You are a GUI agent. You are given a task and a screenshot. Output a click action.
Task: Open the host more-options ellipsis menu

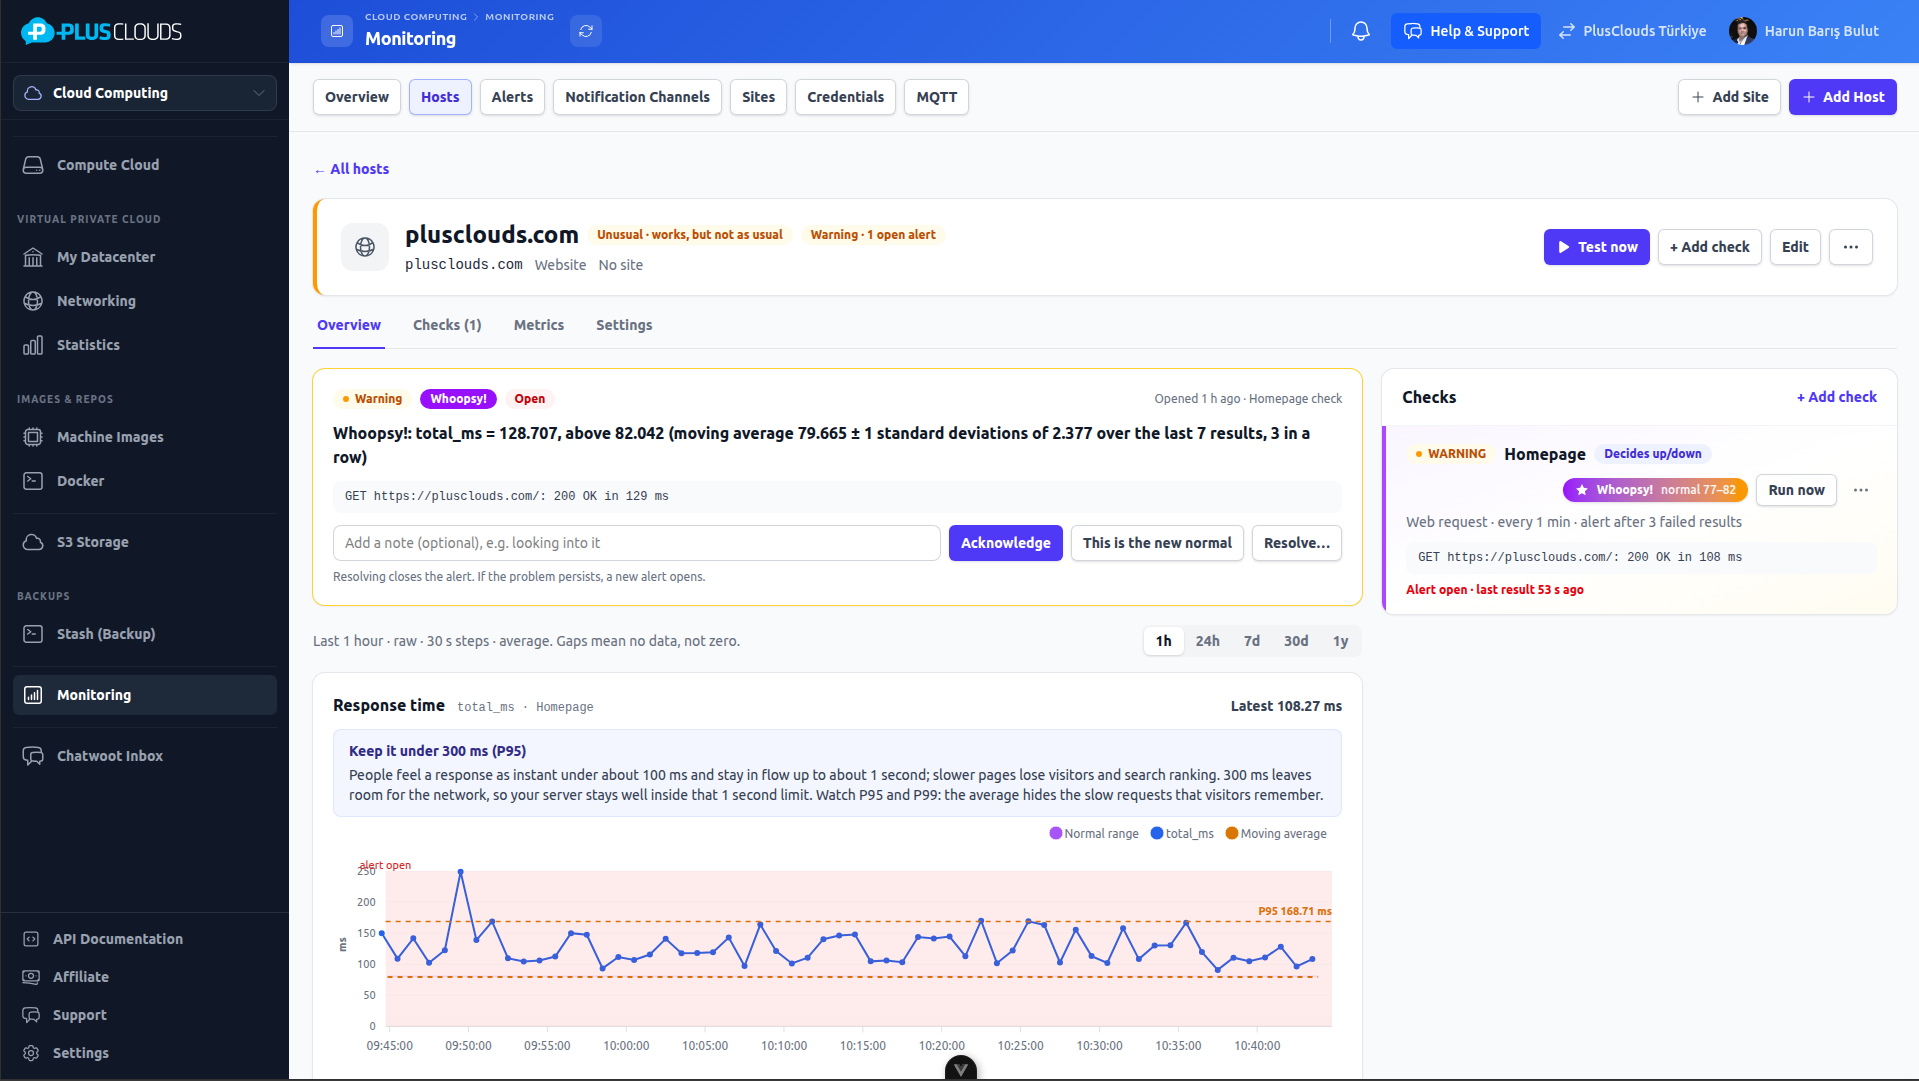click(1851, 247)
